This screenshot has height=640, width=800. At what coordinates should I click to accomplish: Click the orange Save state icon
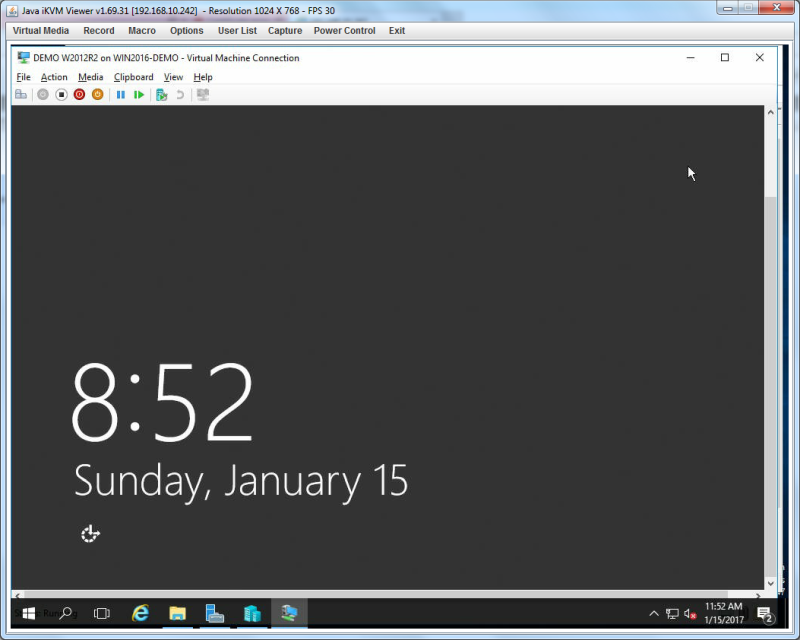pyautogui.click(x=97, y=94)
